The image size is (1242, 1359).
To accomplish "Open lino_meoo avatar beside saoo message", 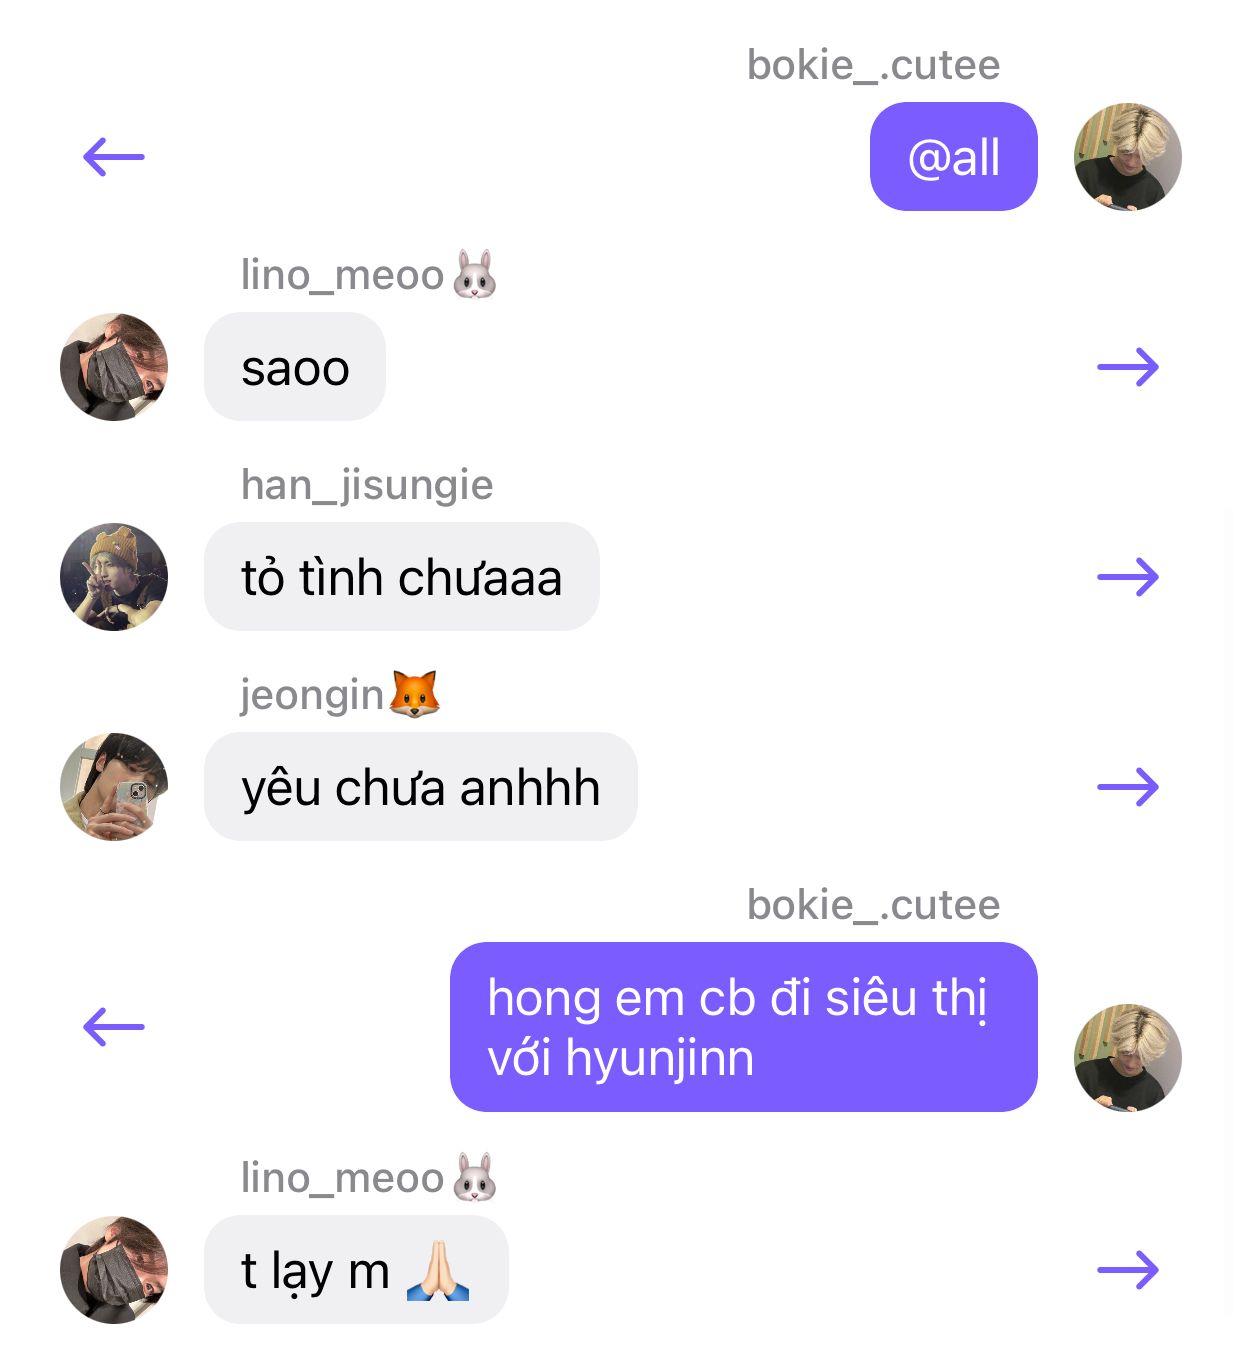I will 114,367.
